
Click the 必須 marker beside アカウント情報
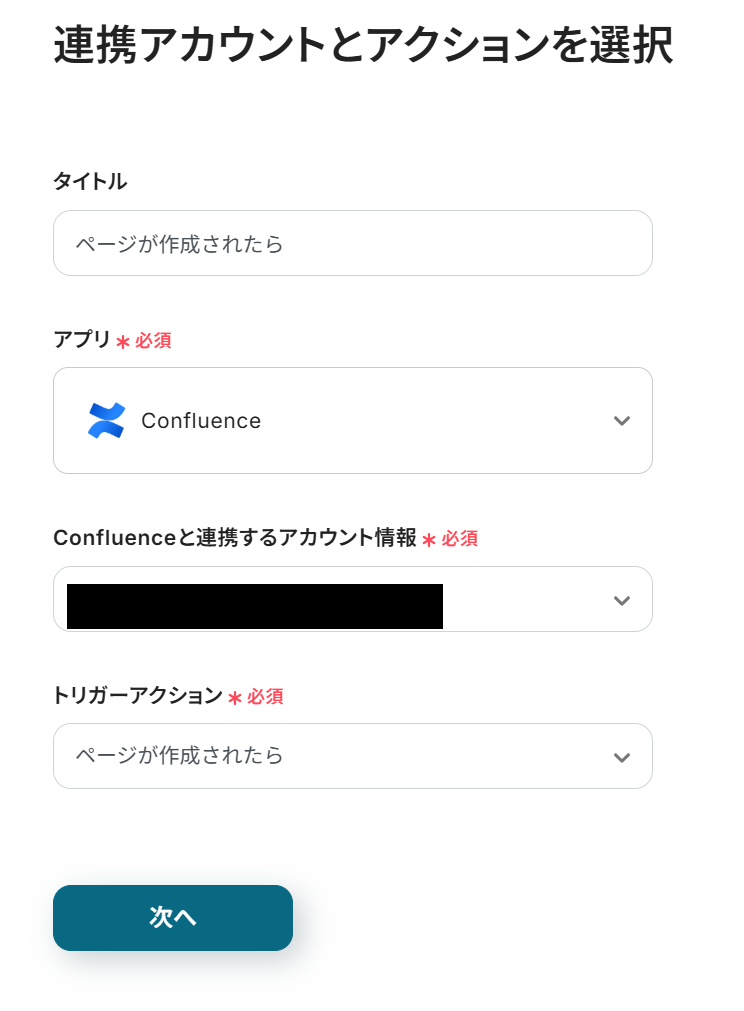(459, 538)
